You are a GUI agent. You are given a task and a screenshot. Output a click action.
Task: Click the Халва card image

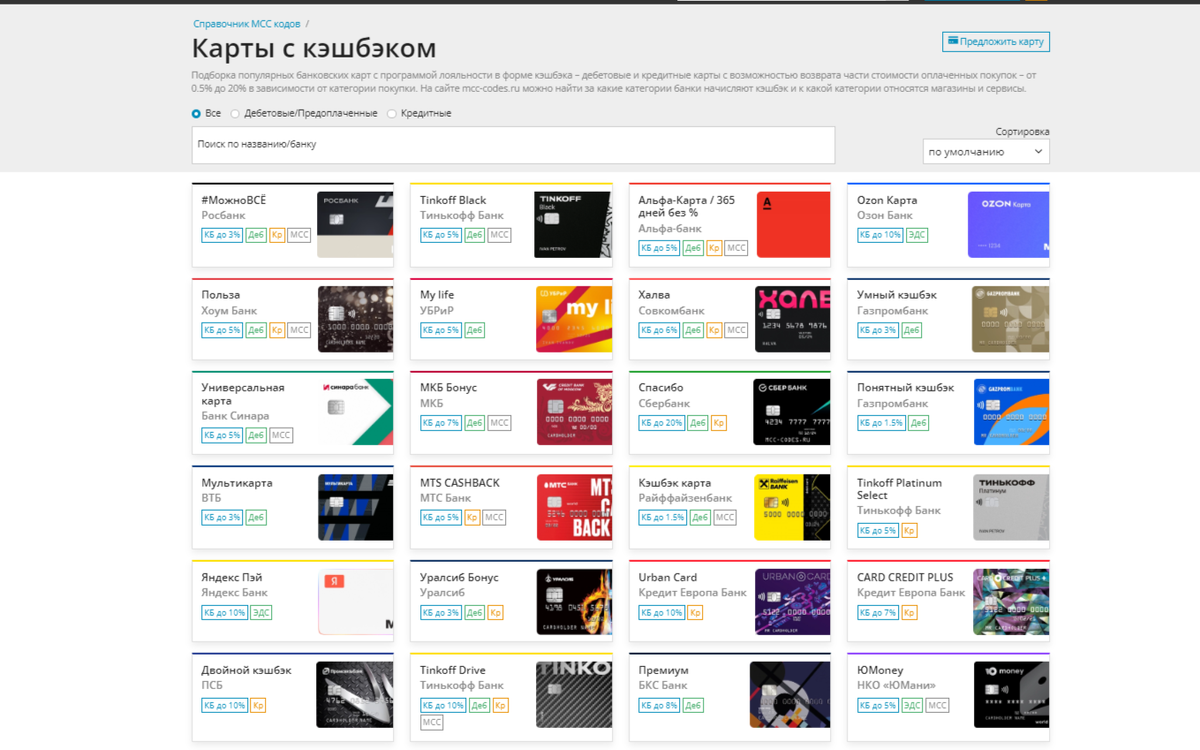793,320
